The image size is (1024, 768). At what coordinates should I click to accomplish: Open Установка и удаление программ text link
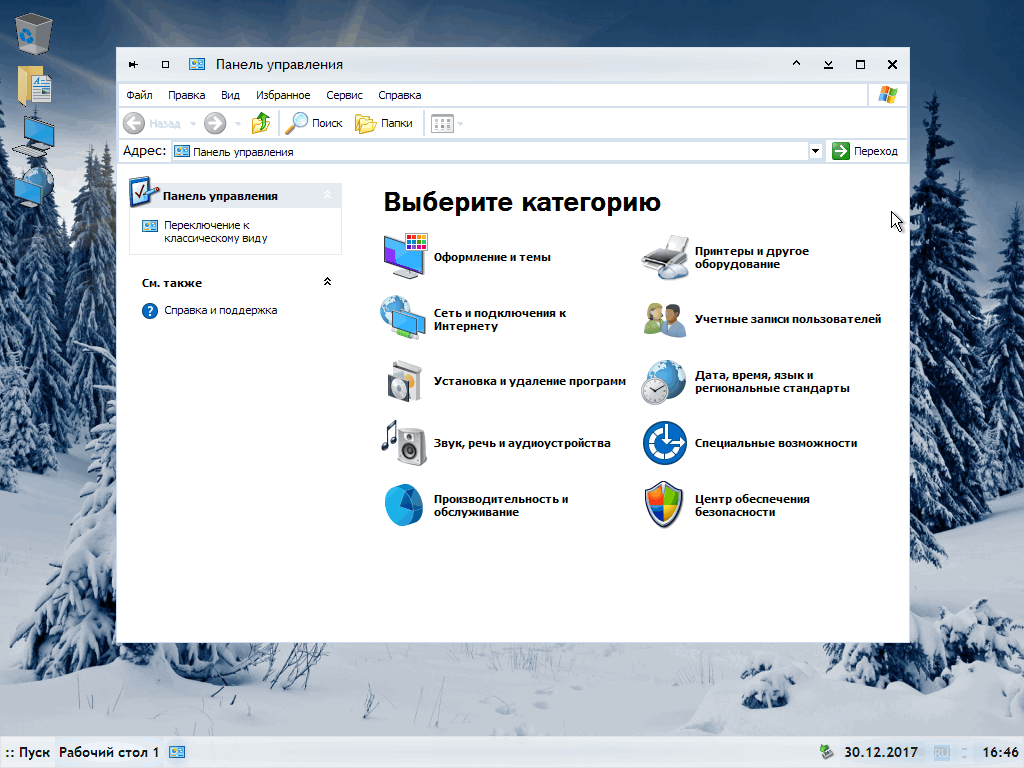(530, 381)
